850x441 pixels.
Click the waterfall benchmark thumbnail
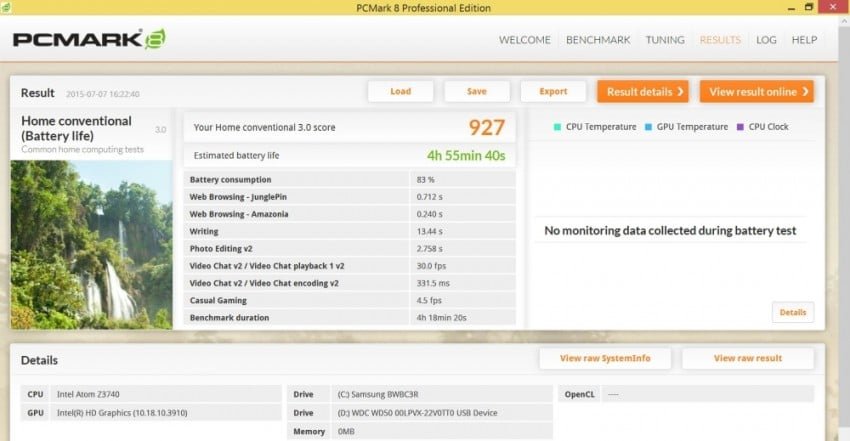click(92, 244)
